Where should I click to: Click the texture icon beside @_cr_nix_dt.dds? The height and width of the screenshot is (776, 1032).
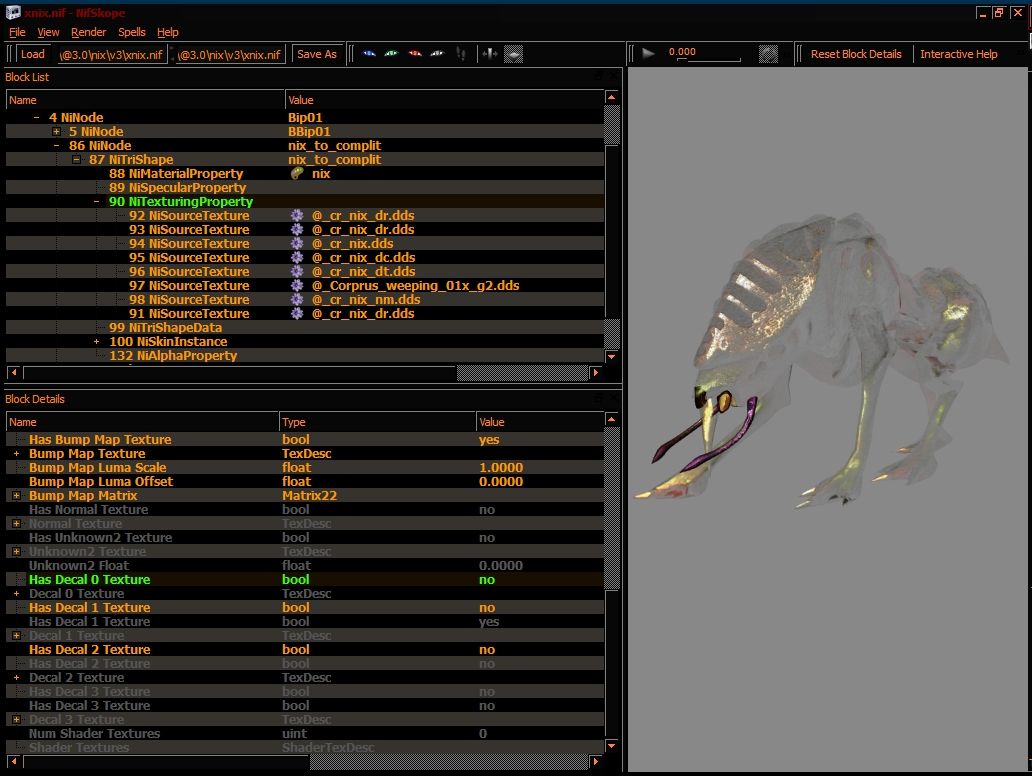coord(297,271)
